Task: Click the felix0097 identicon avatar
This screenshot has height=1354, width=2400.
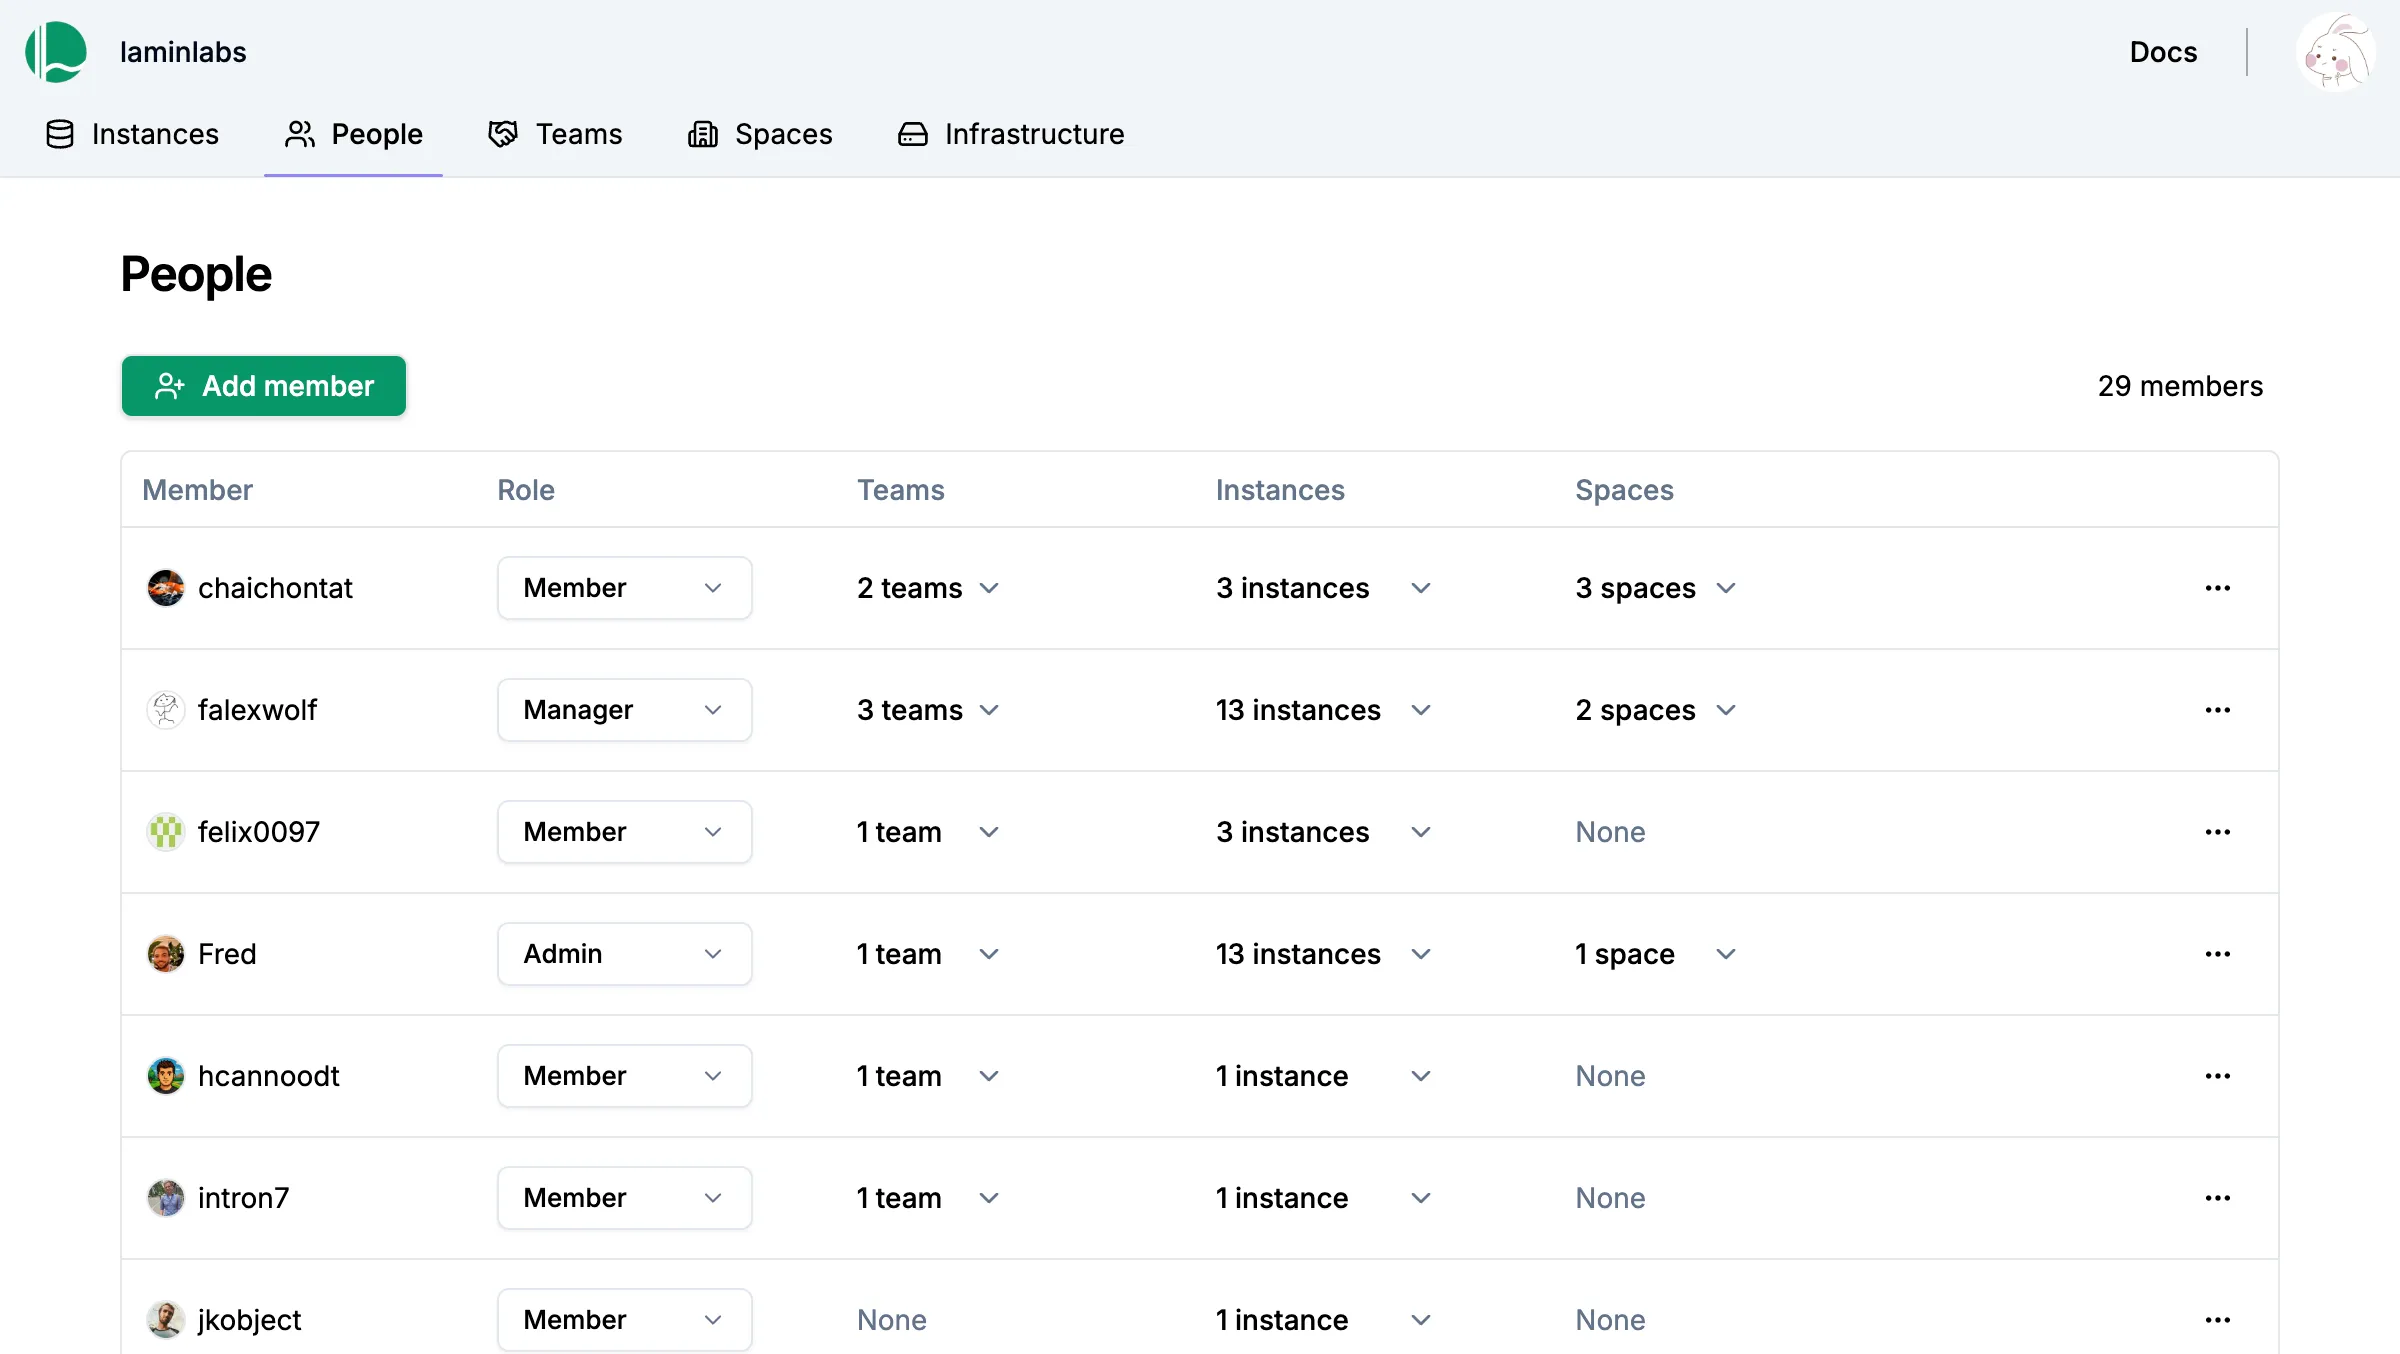Action: click(x=166, y=832)
